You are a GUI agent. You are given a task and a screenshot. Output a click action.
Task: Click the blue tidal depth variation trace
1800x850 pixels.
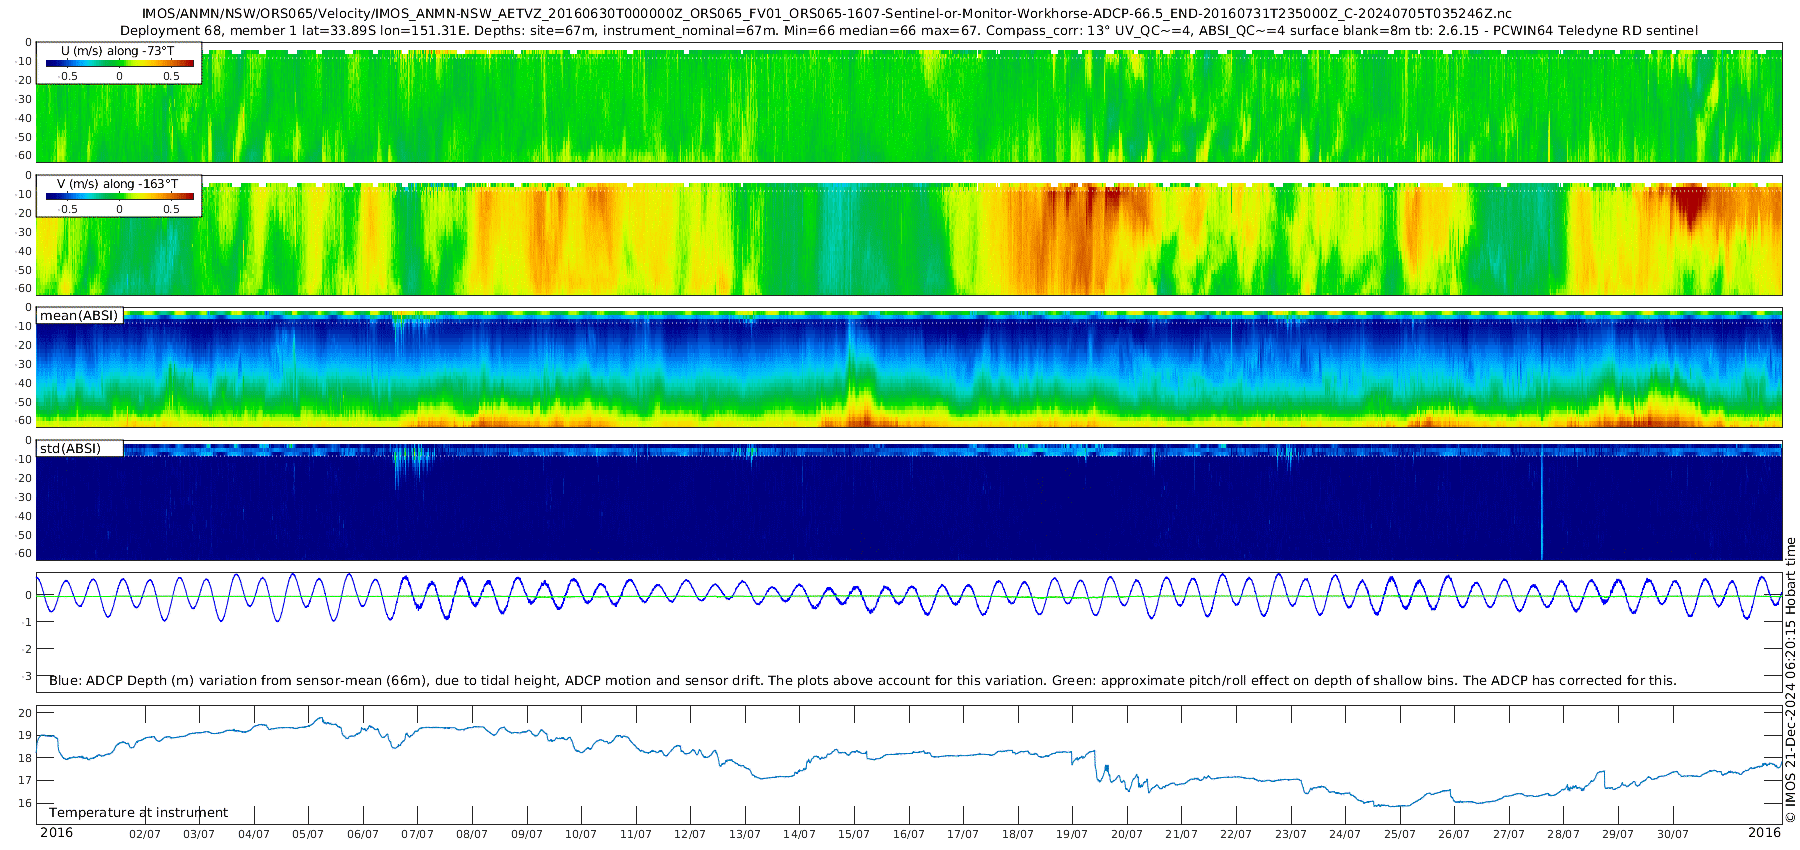(x=908, y=596)
